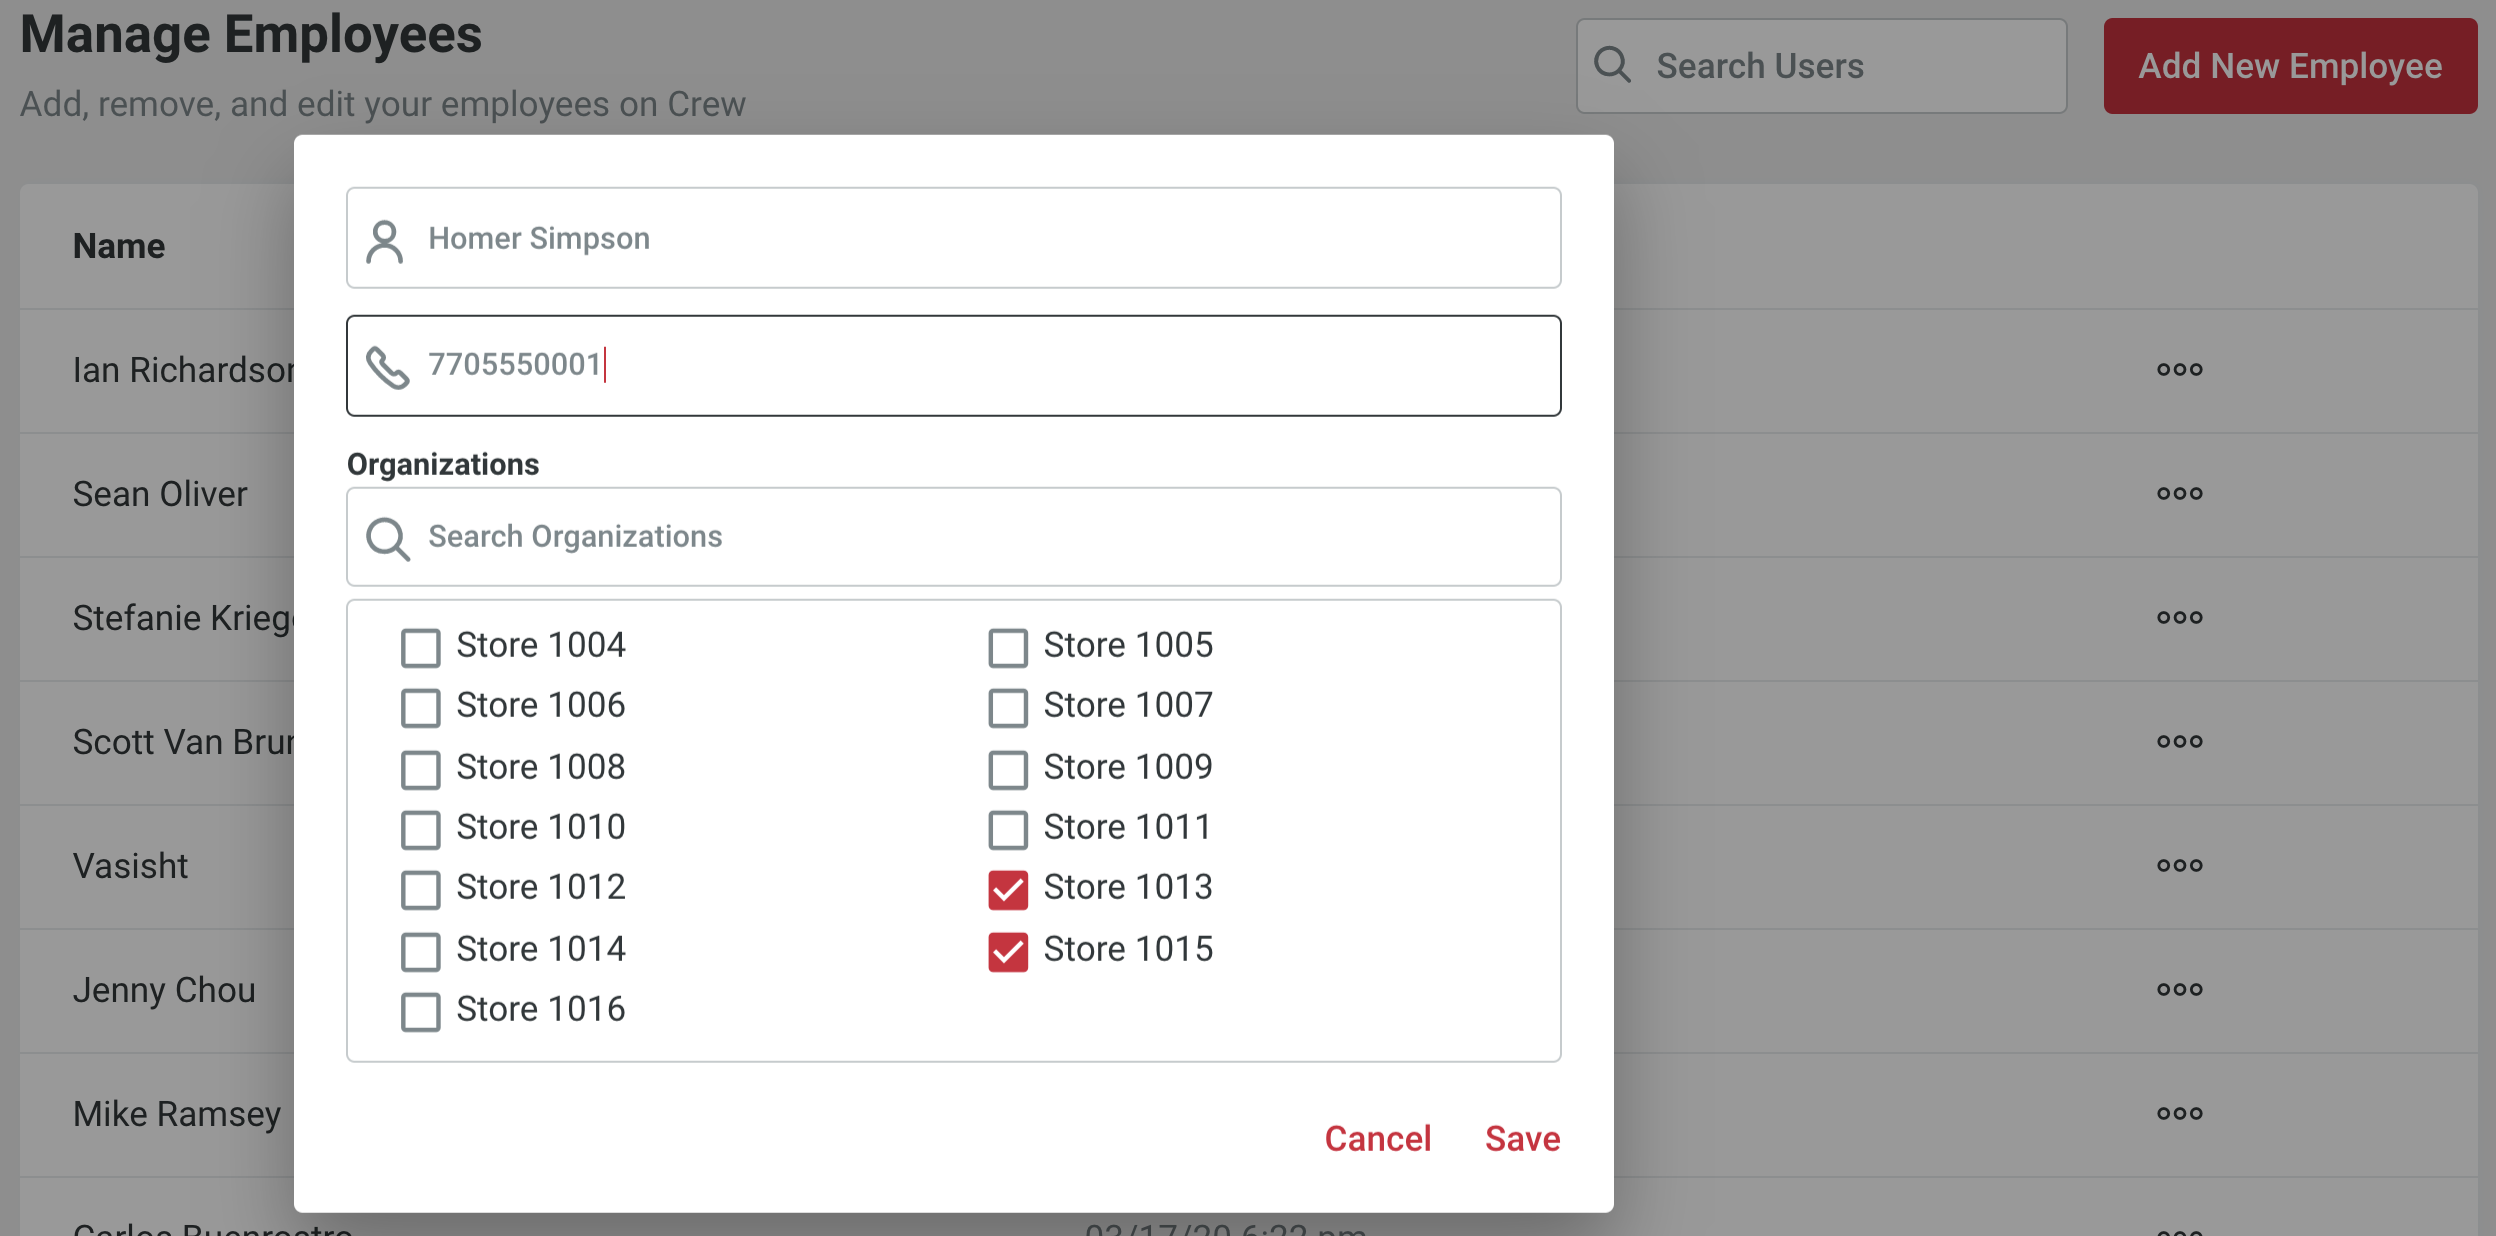Screen dimensions: 2496x1236
Task: Click the Add New Employee button
Action: (2290, 66)
